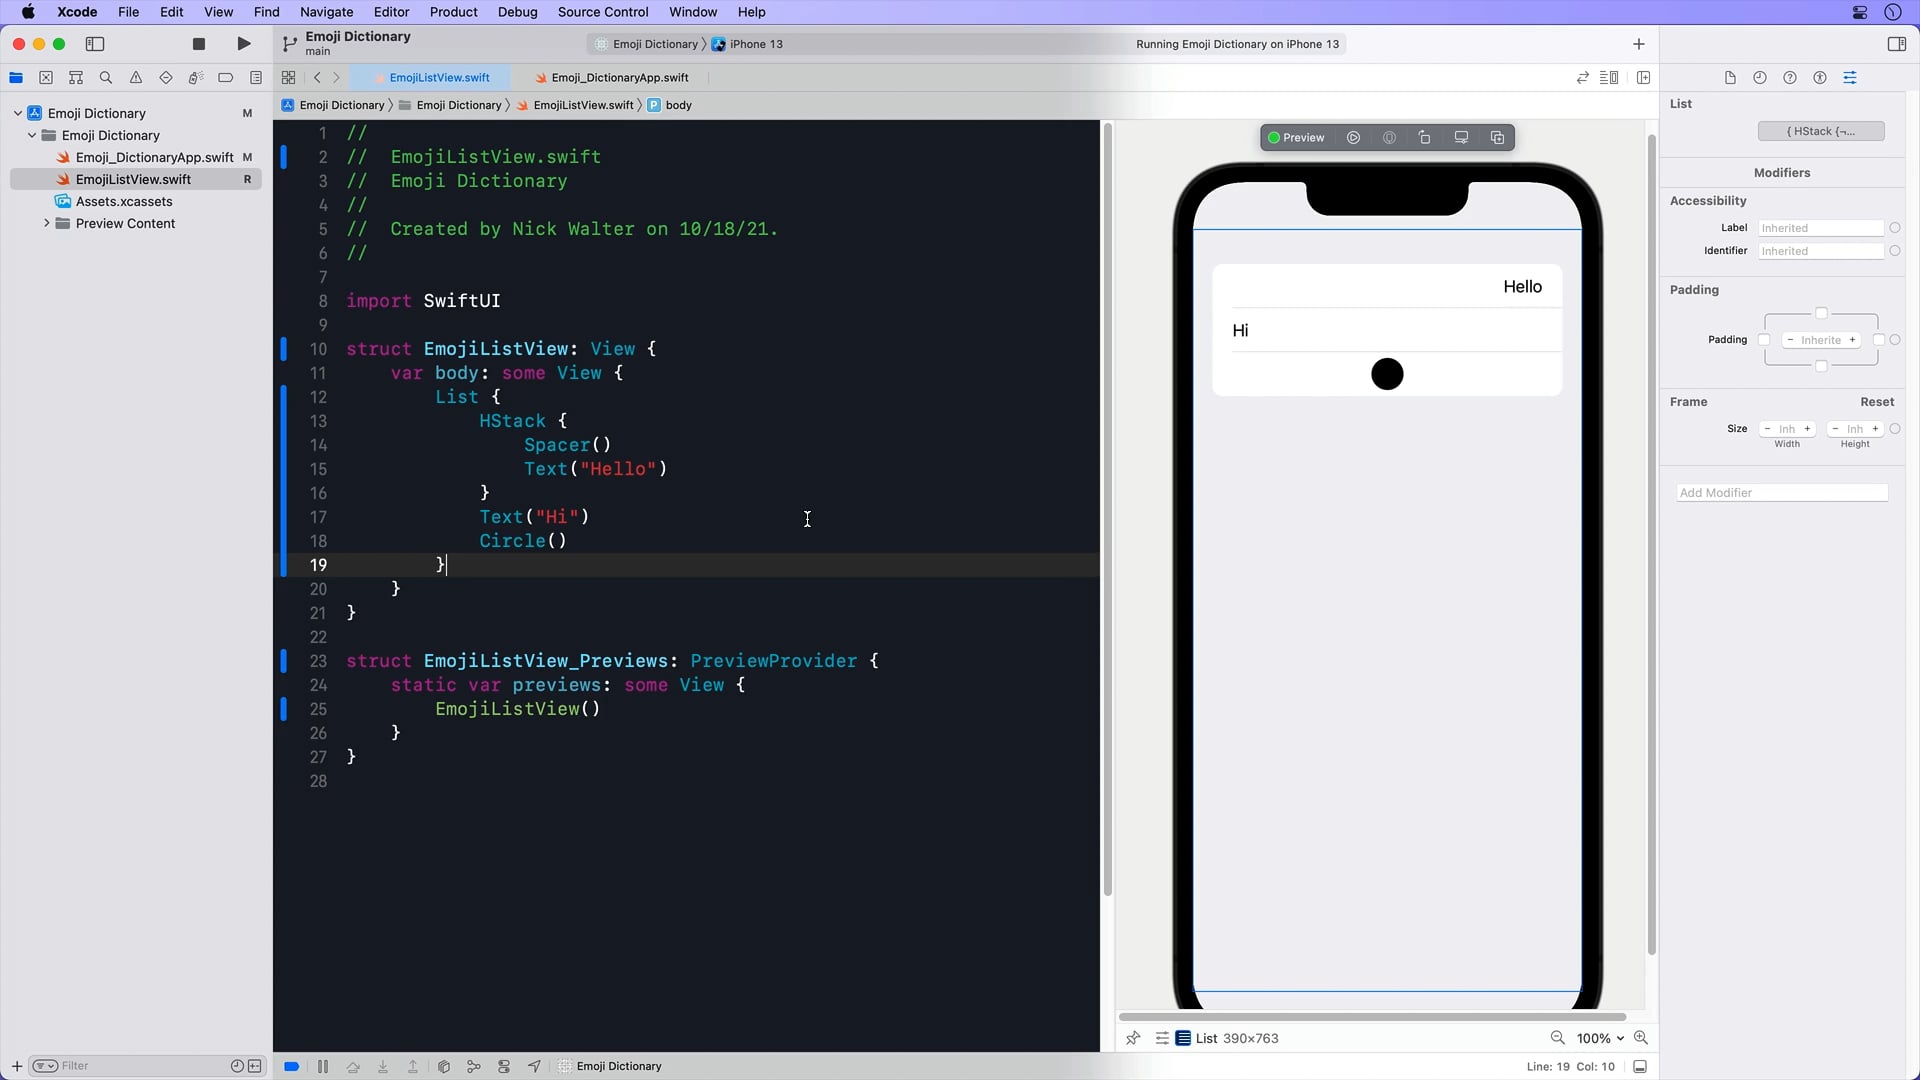Open the Find navigator magnifier
The image size is (1920, 1080).
point(106,78)
